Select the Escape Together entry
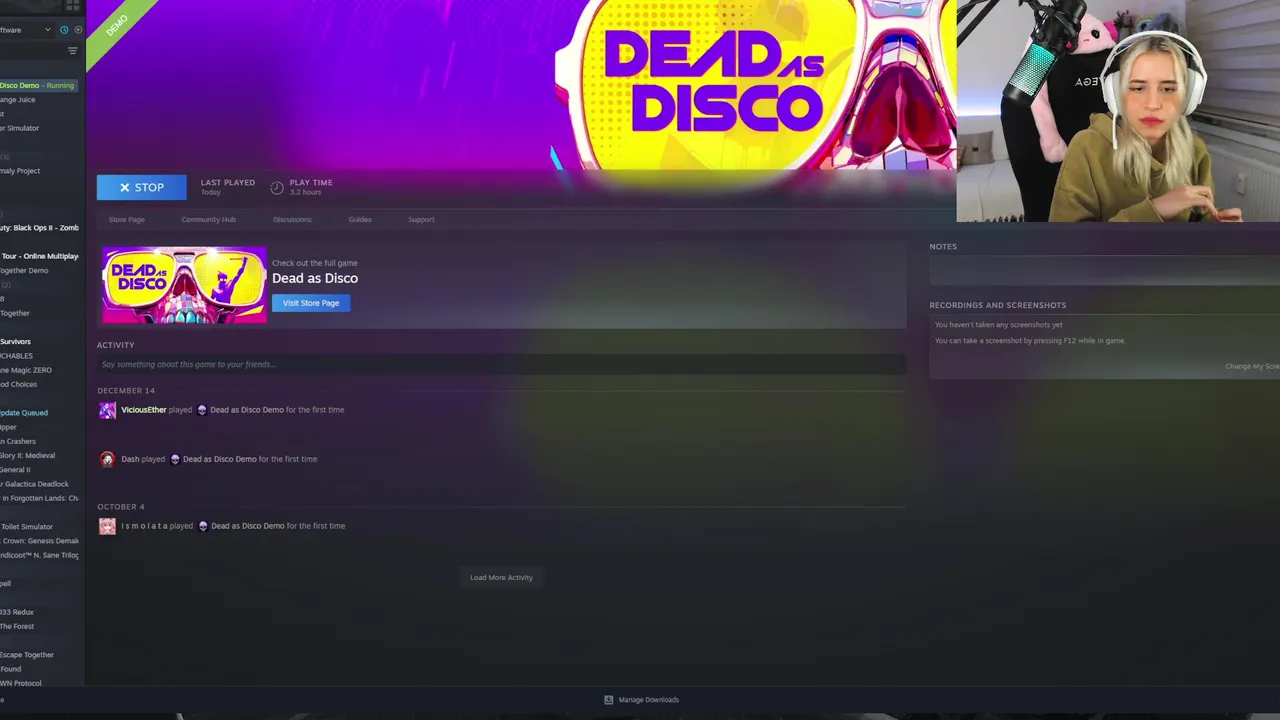The image size is (1280, 720). tap(27, 655)
